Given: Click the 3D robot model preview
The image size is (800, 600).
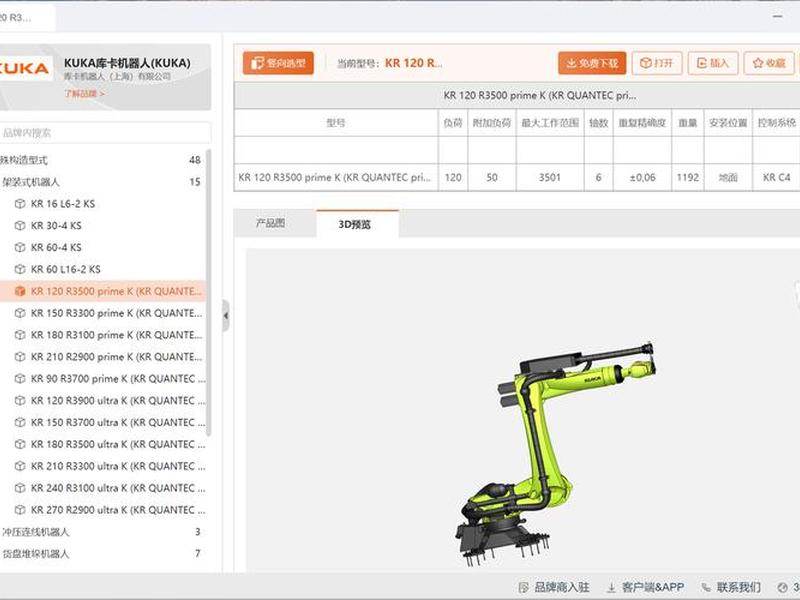Looking at the screenshot, I should (555, 454).
